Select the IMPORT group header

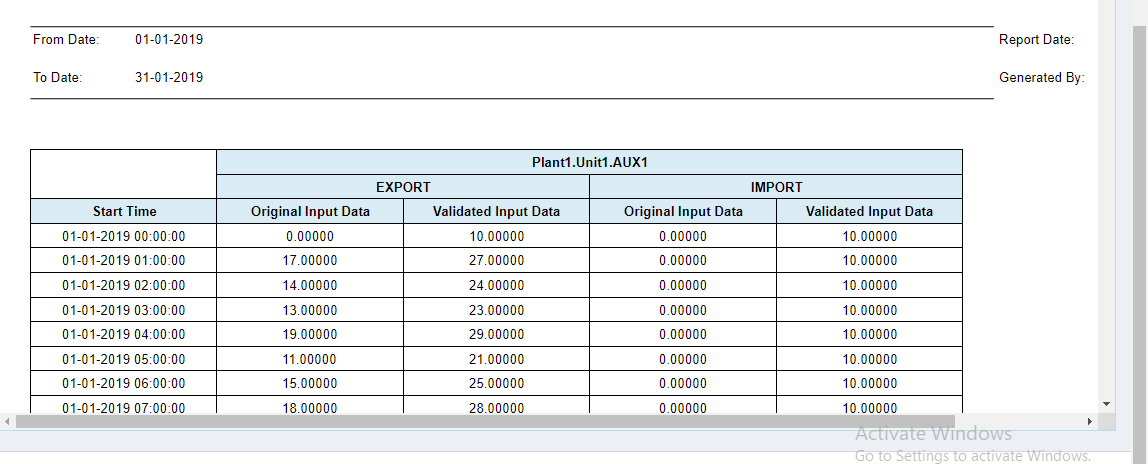776,187
